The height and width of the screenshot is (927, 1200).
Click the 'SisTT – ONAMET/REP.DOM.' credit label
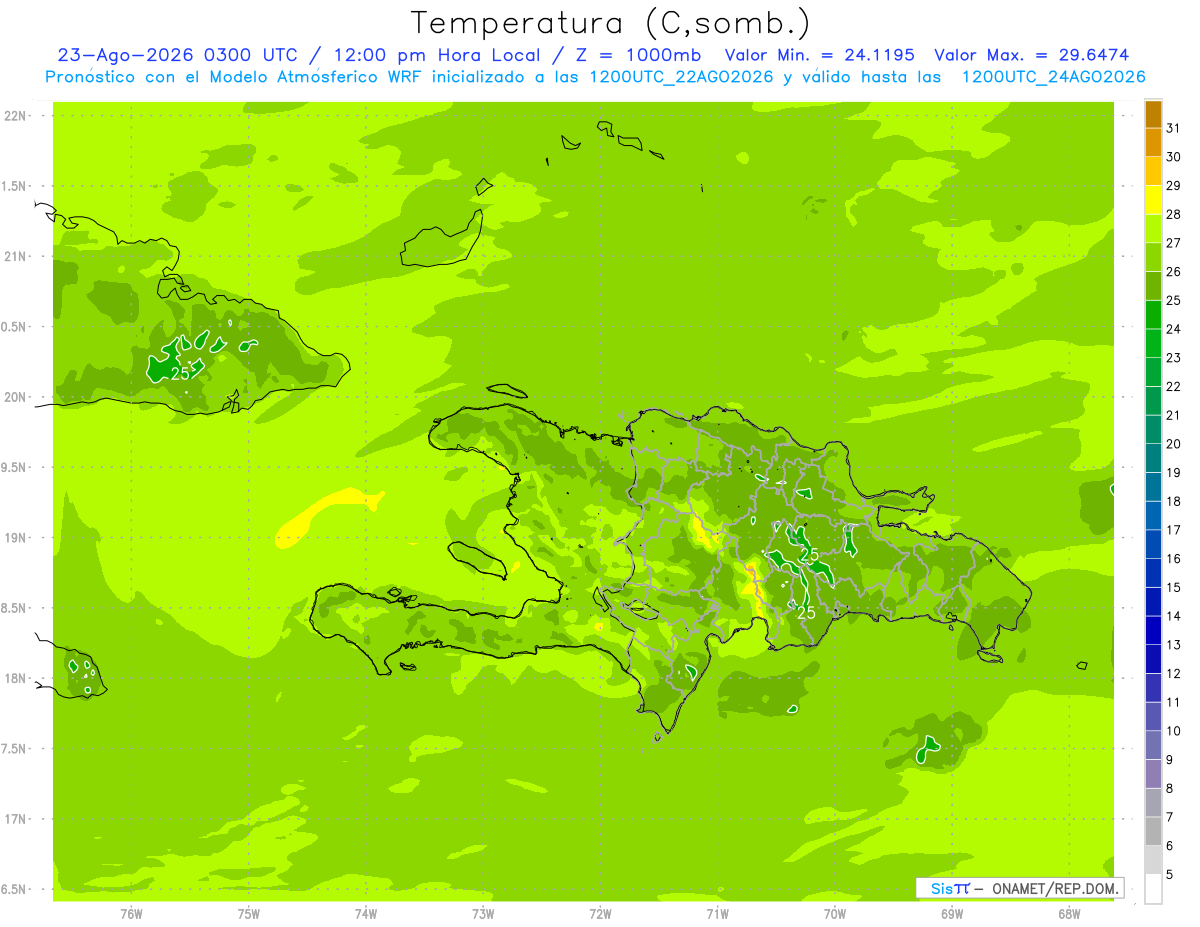[x=1019, y=888]
